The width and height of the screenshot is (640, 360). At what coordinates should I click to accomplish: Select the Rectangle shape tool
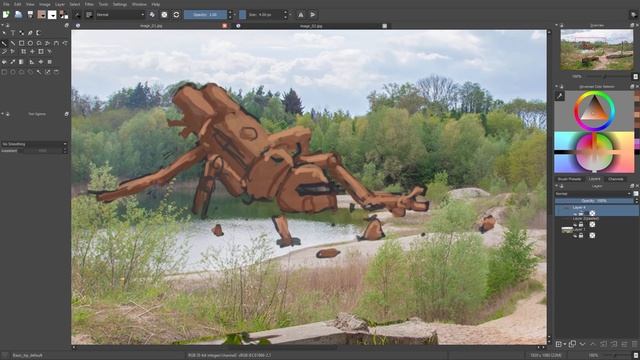pos(22,43)
